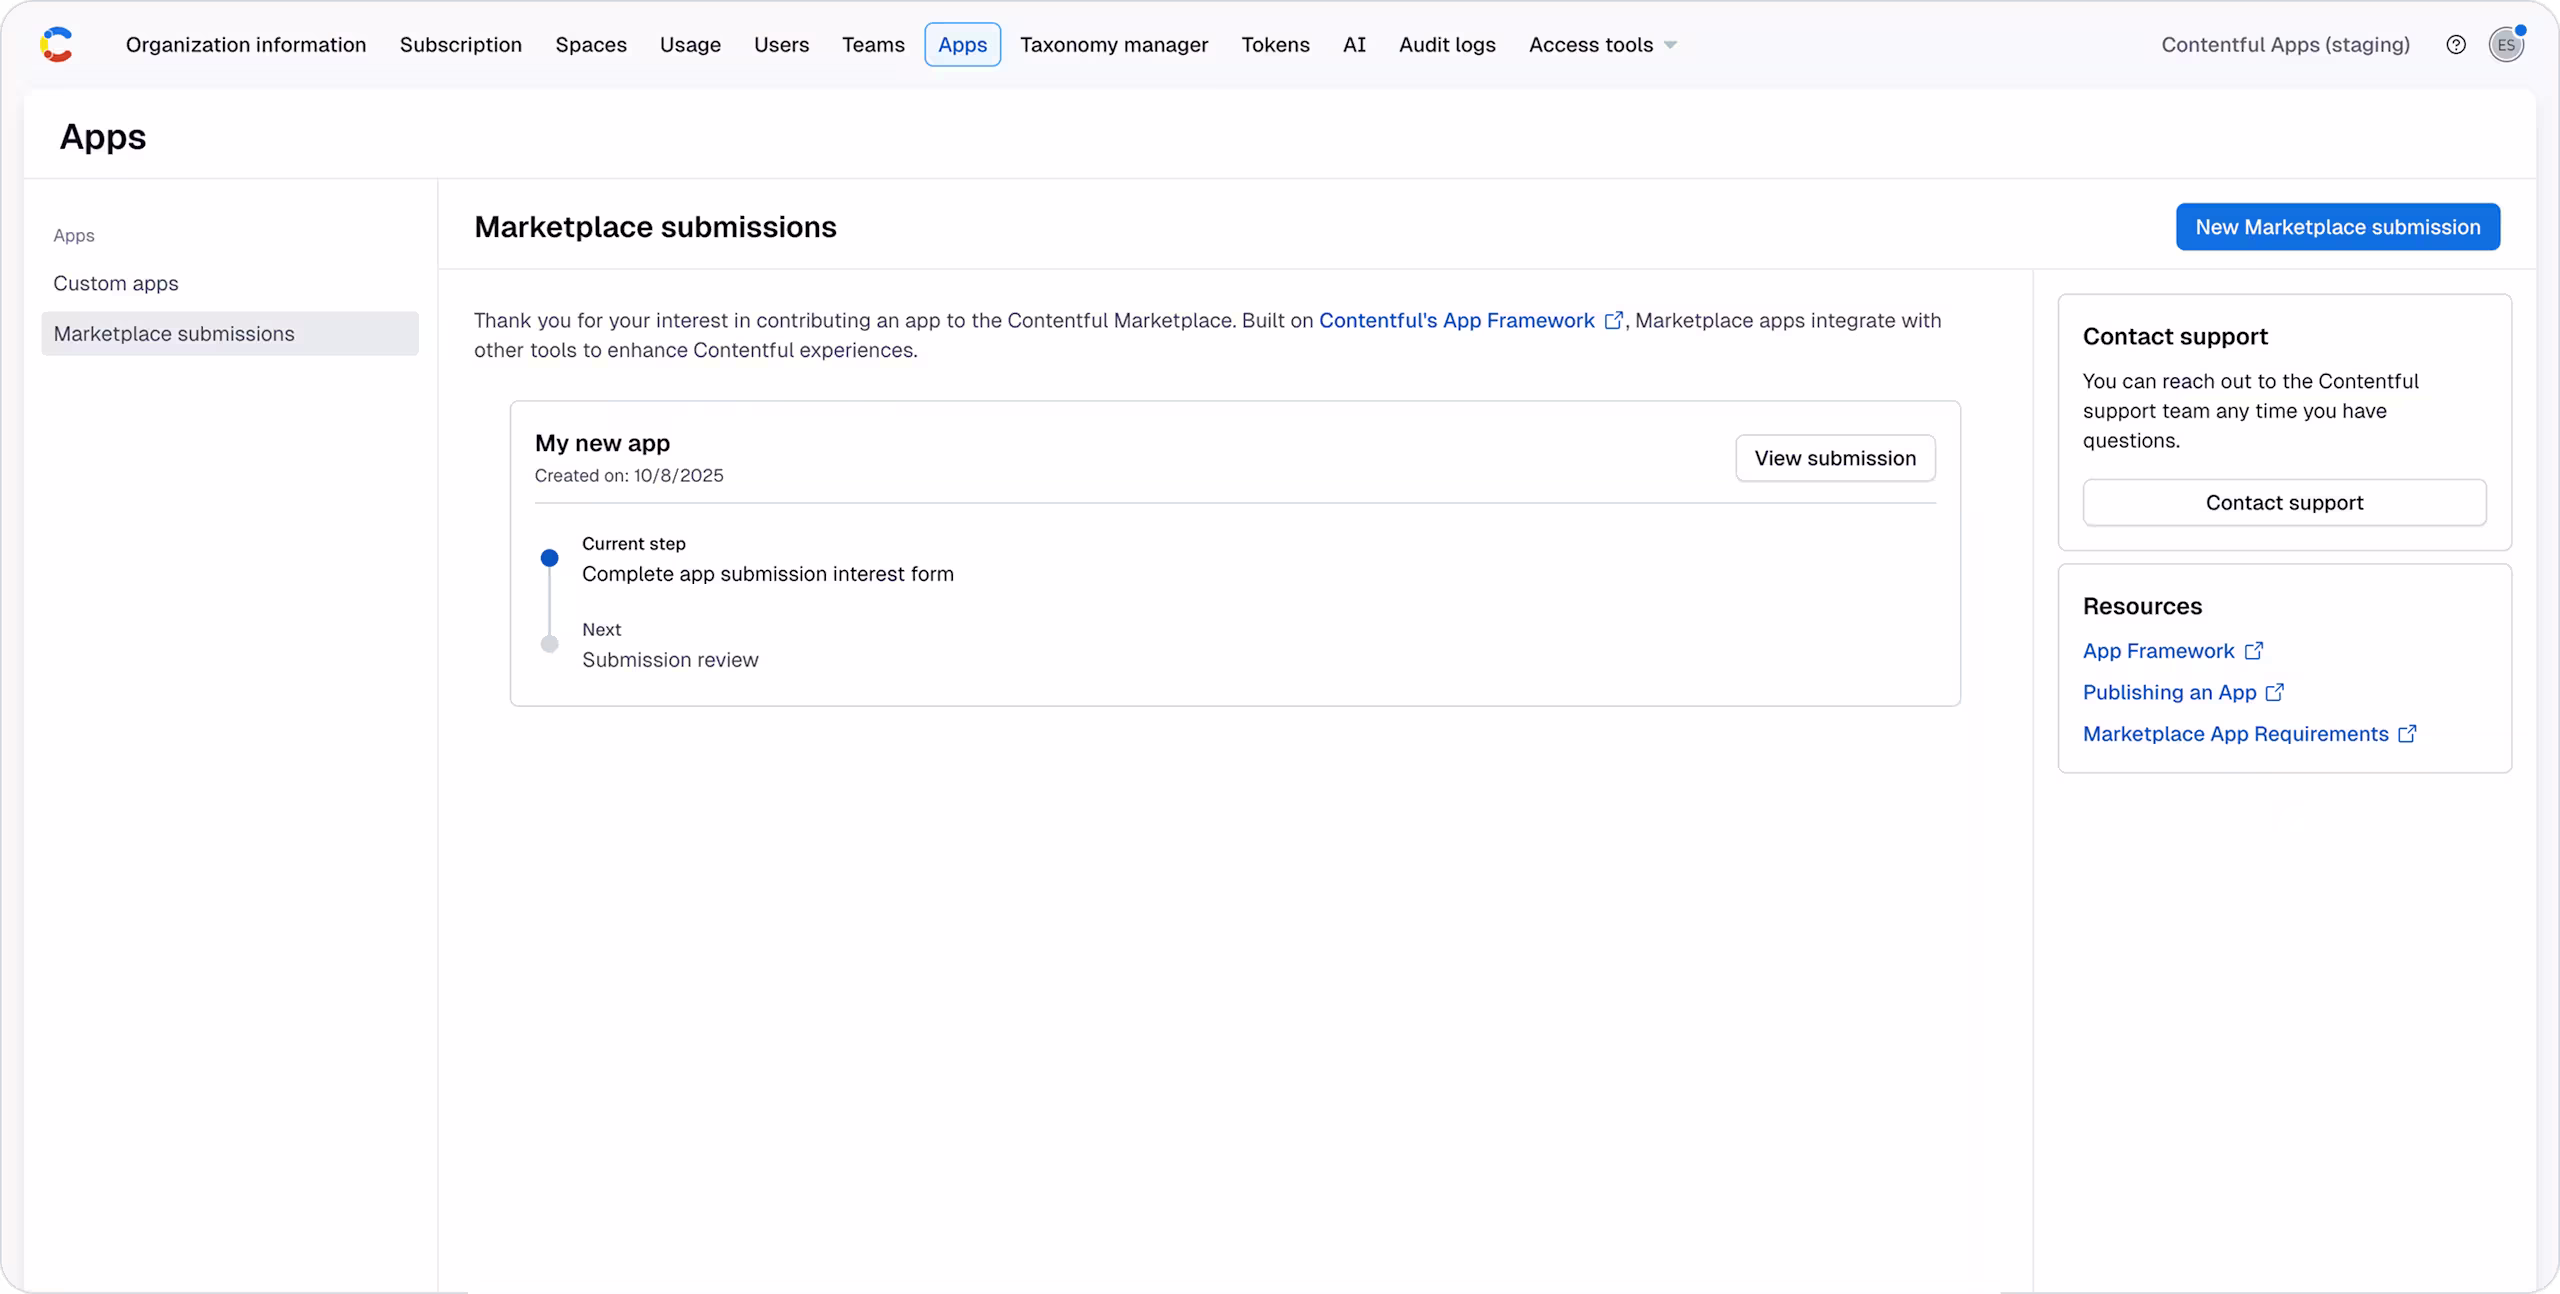
Task: Click the Submission review step text
Action: [x=670, y=660]
